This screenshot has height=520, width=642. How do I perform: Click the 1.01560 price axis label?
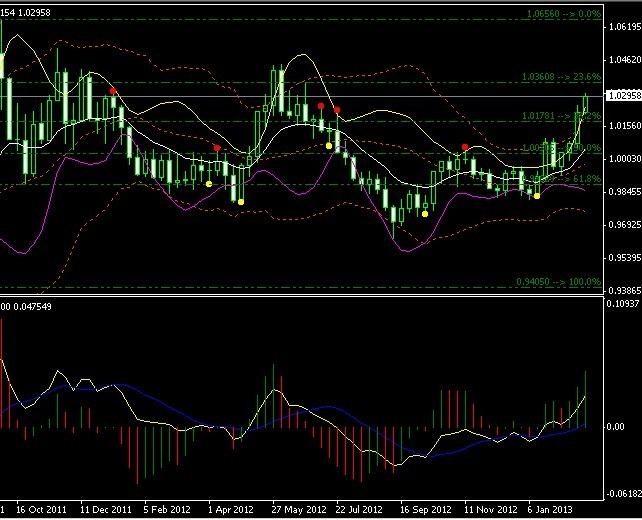[x=625, y=126]
